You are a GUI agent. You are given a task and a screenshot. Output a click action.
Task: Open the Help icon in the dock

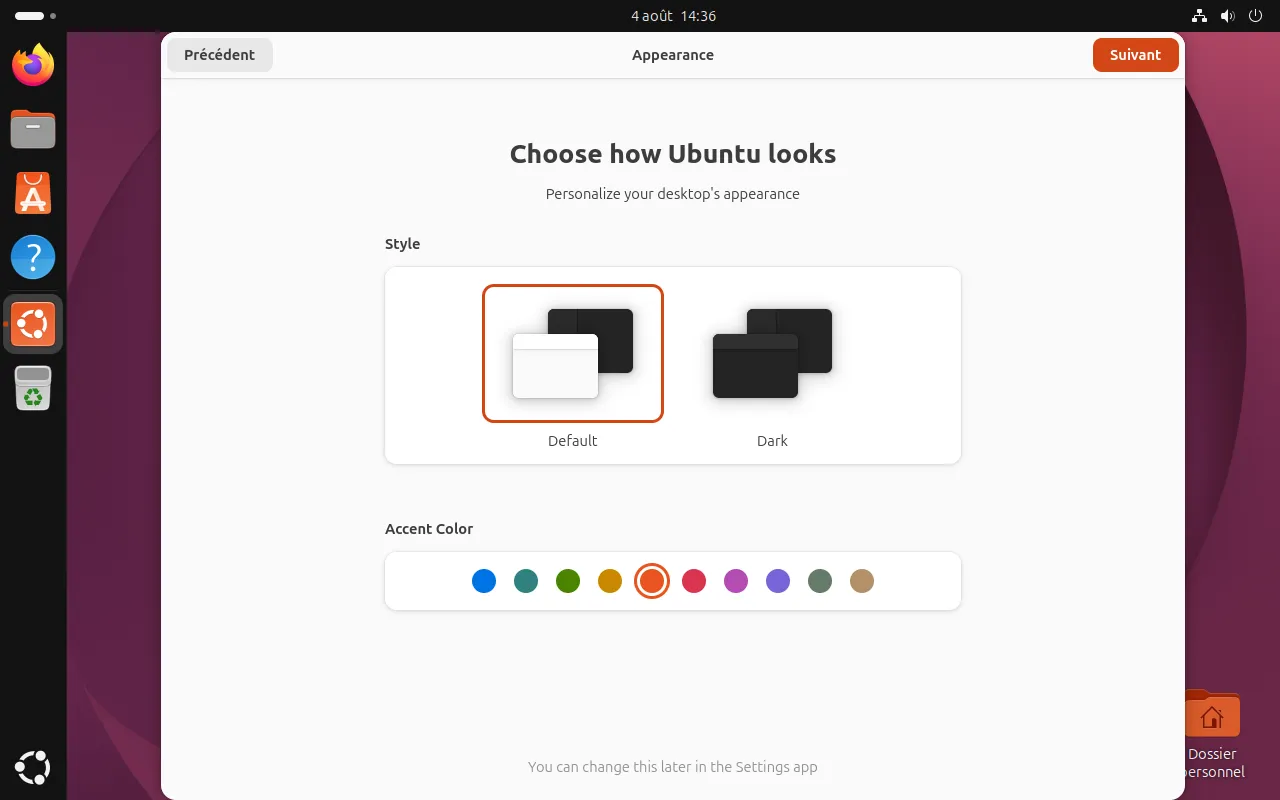coord(33,257)
